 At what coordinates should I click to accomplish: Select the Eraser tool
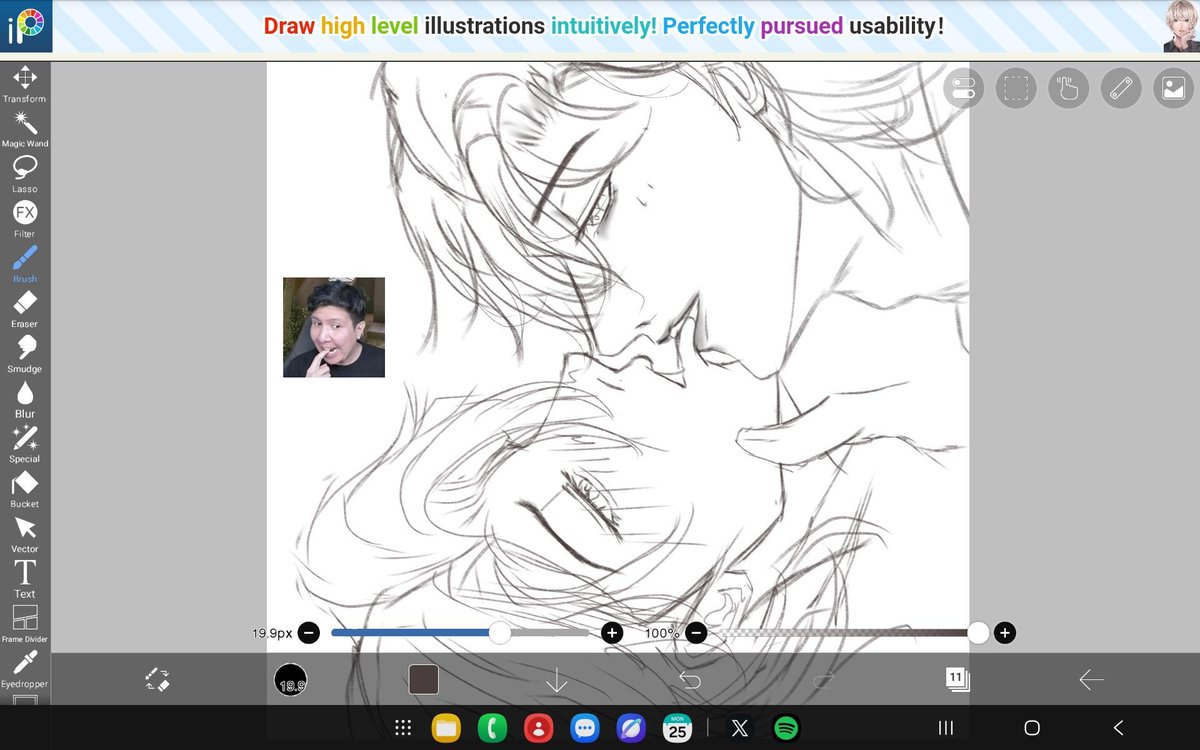[25, 309]
